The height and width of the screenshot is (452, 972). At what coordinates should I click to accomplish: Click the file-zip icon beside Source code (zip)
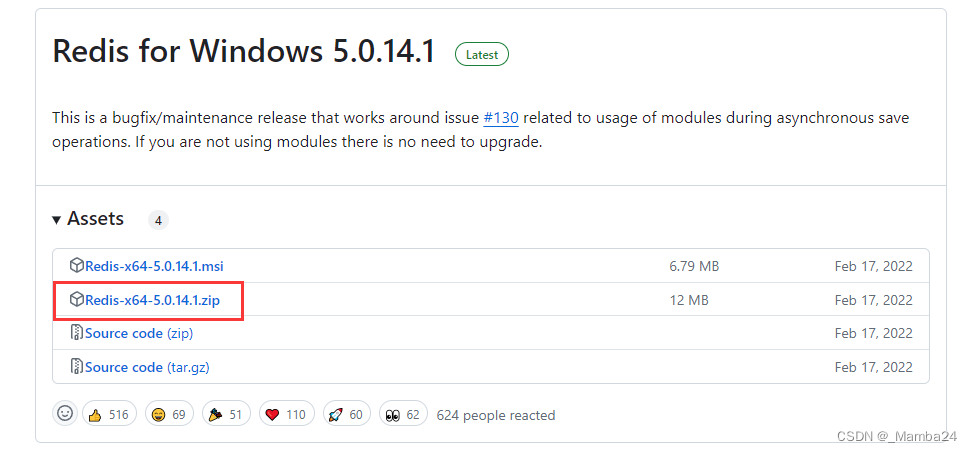(77, 333)
